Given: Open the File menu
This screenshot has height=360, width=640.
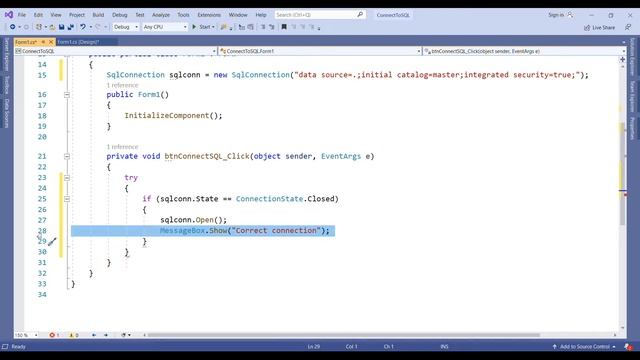Looking at the screenshot, I should pos(22,15).
